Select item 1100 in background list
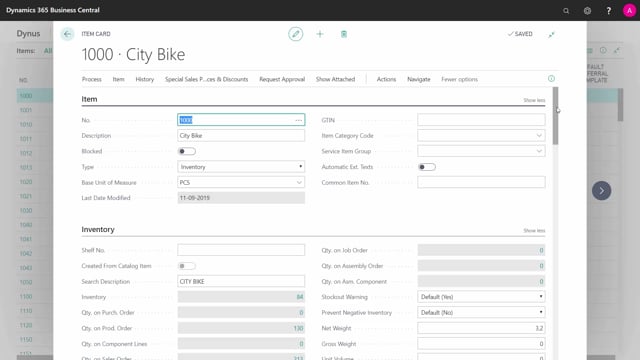640x360 pixels. [26, 296]
